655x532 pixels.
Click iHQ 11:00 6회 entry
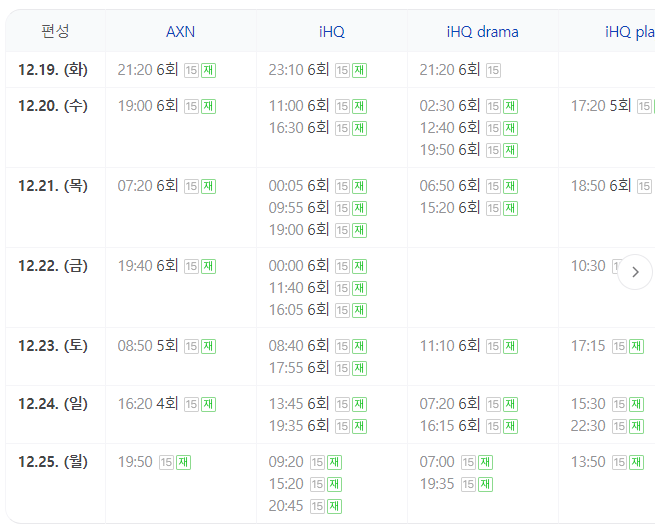pos(318,106)
